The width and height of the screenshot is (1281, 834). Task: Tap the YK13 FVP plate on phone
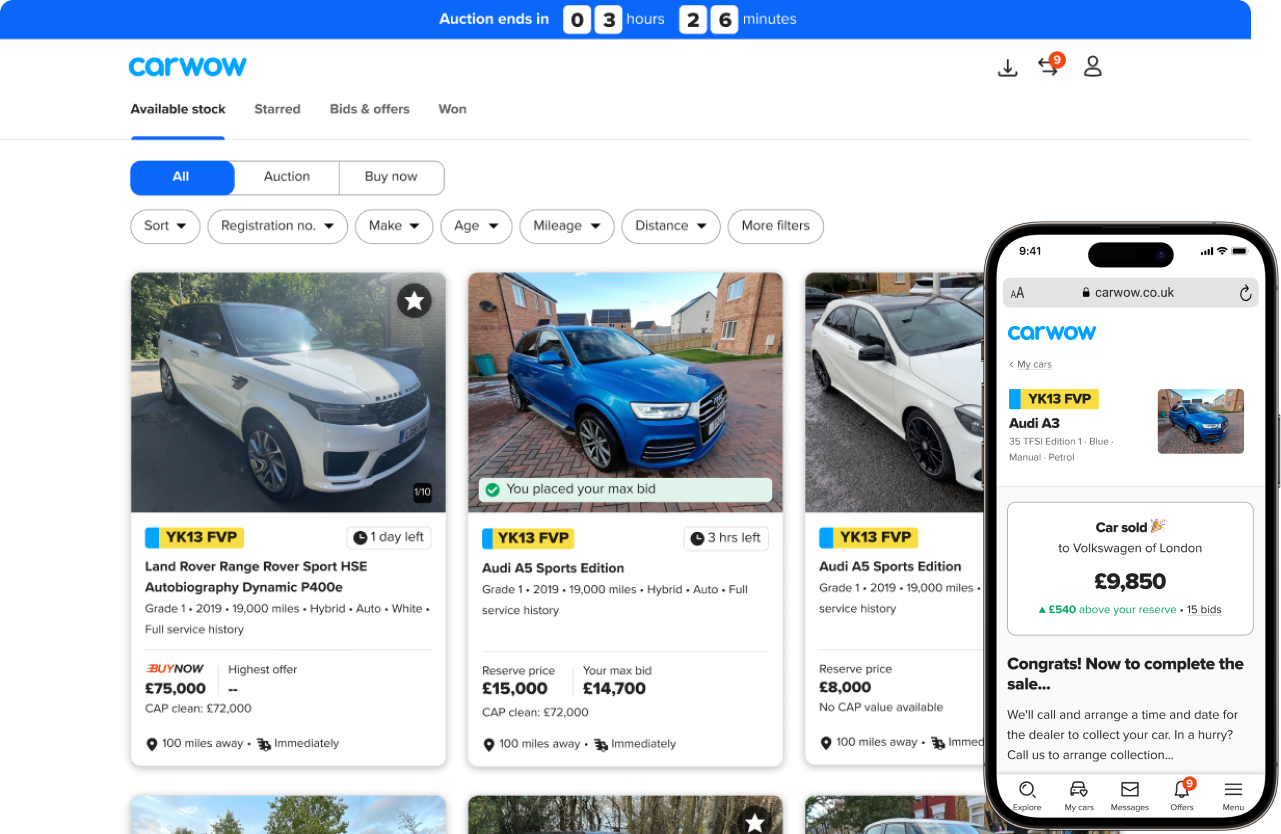tap(1053, 399)
